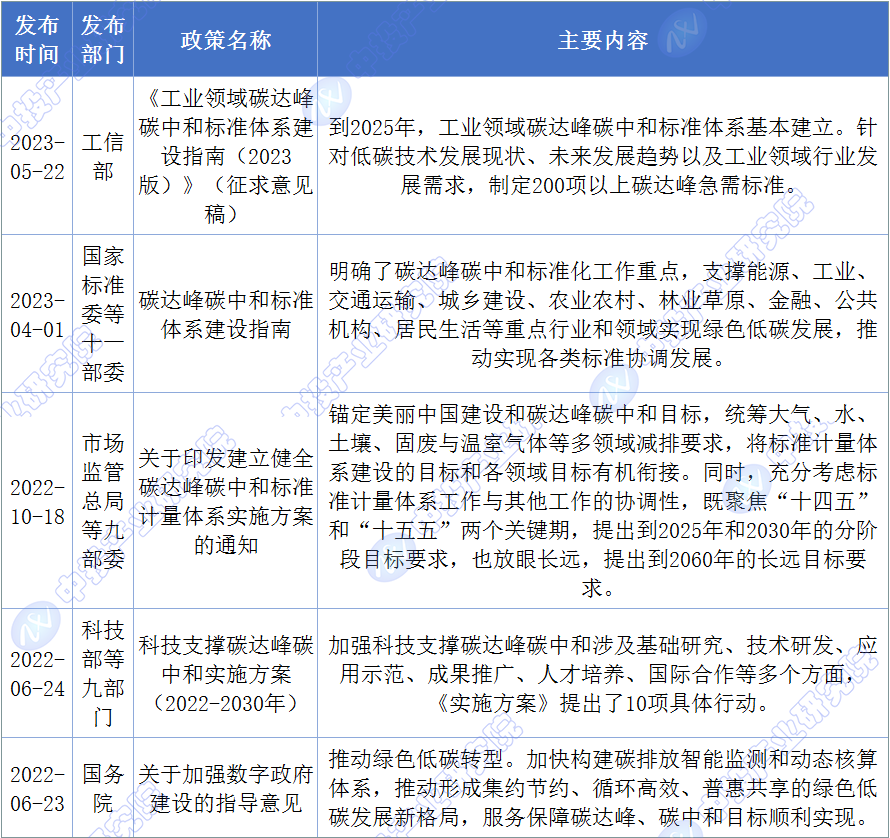Click the 2022-06-23 date cell
Image resolution: width=890 pixels, height=838 pixels.
point(37,788)
